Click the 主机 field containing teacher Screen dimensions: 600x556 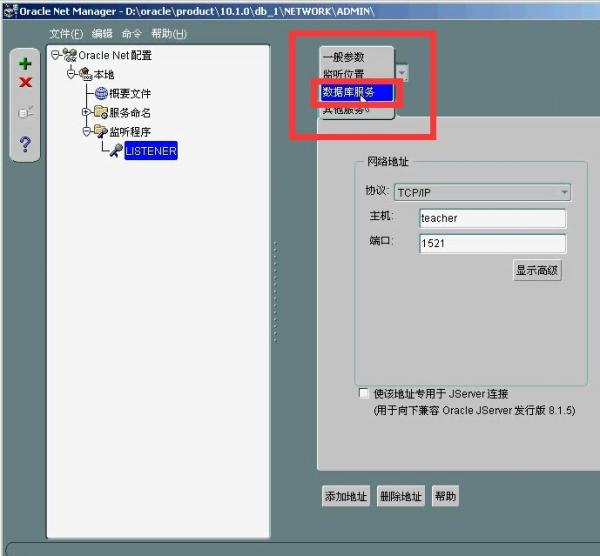tap(492, 218)
